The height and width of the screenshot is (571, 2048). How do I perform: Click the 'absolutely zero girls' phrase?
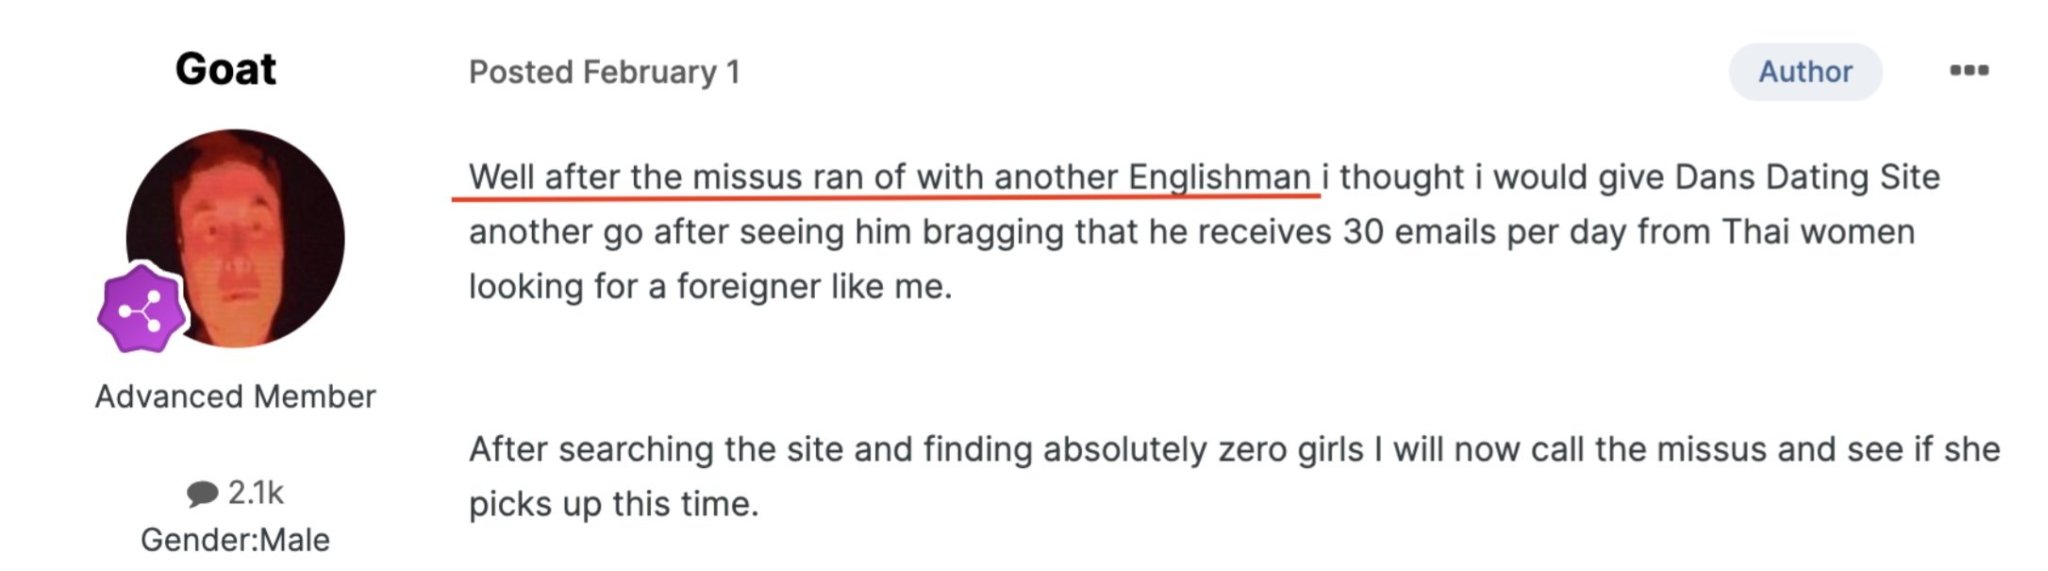coord(1203,449)
